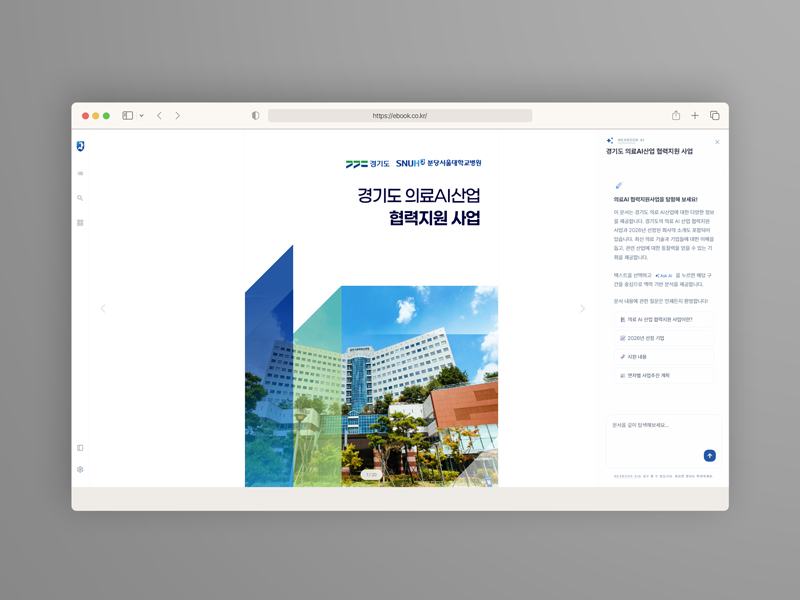
Task: Click the blue ebook logo in the sidebar
Action: click(x=80, y=146)
